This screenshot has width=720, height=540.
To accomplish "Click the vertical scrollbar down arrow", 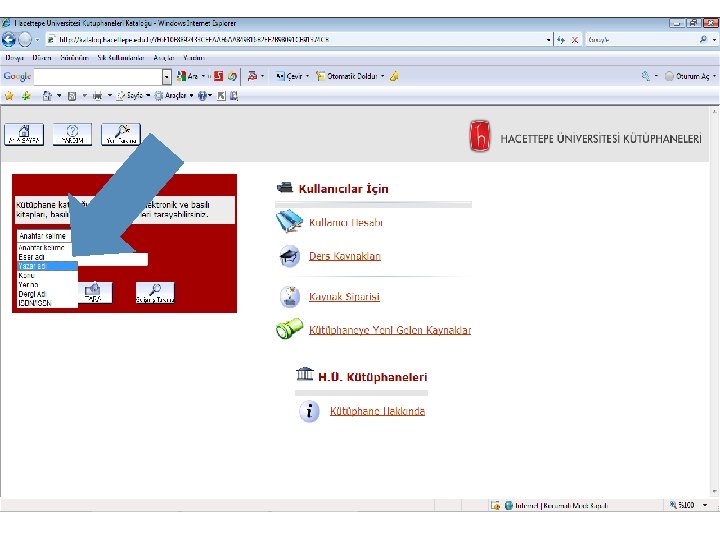I will click(x=714, y=492).
